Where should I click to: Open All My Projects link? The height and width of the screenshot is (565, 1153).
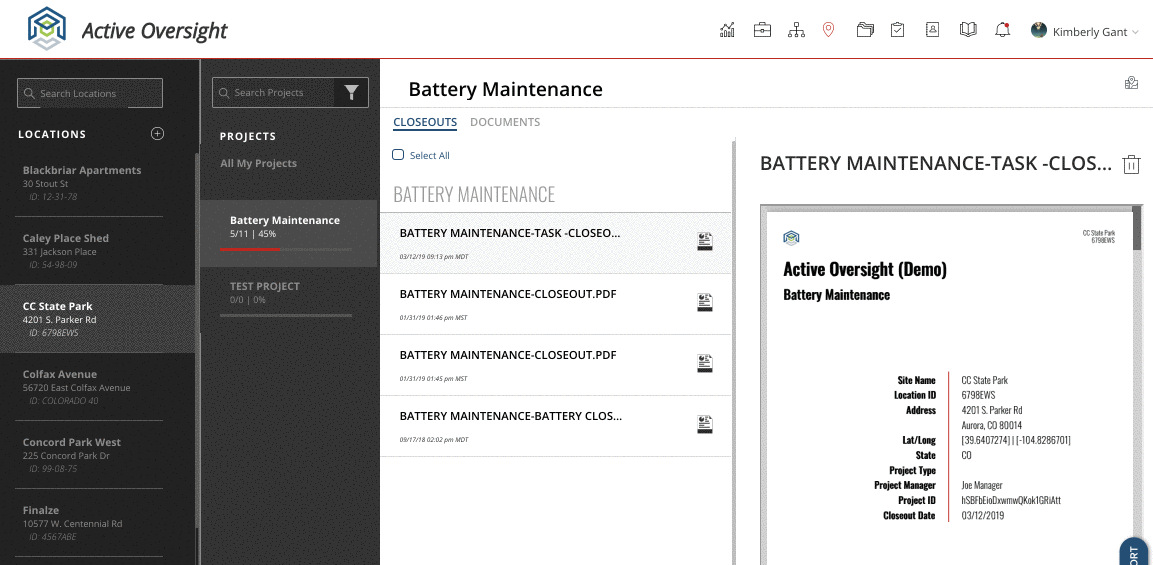(x=258, y=163)
